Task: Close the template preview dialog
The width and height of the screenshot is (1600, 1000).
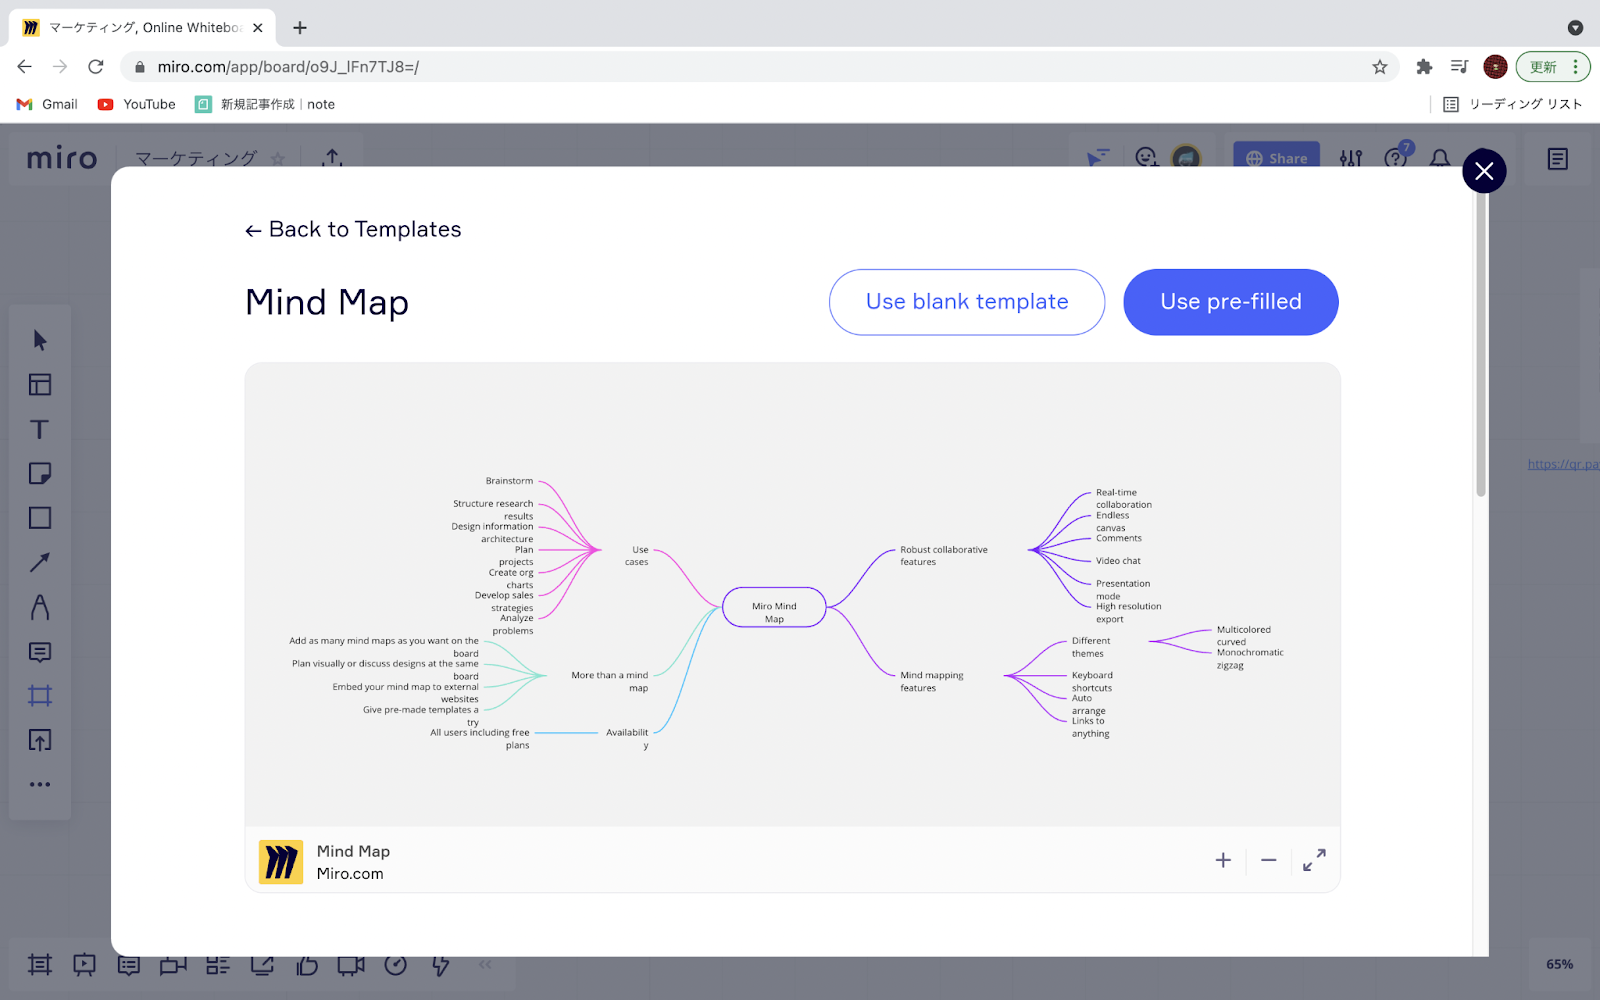Action: click(x=1484, y=171)
